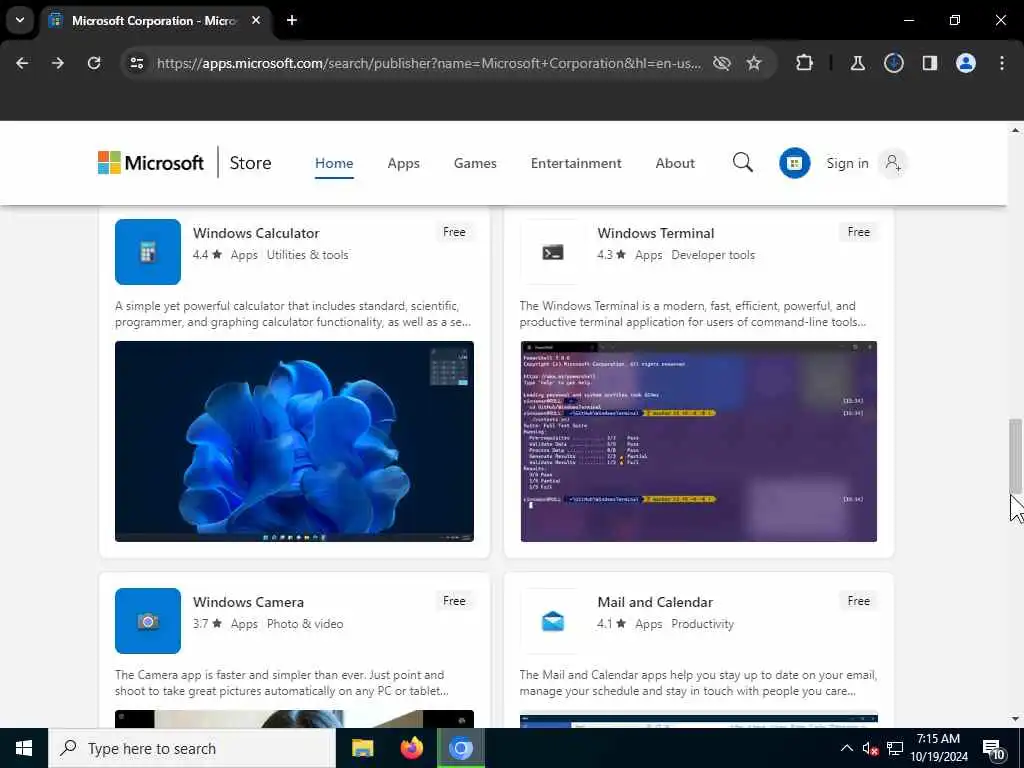This screenshot has width=1024, height=768.
Task: Open the Chrome three-dot menu
Action: tap(1002, 63)
